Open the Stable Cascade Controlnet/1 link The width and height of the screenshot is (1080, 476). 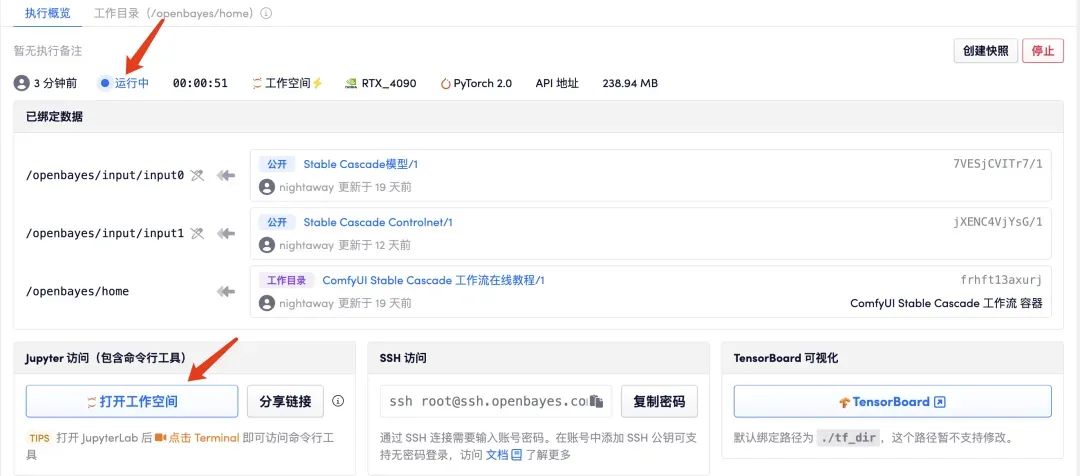tap(378, 222)
